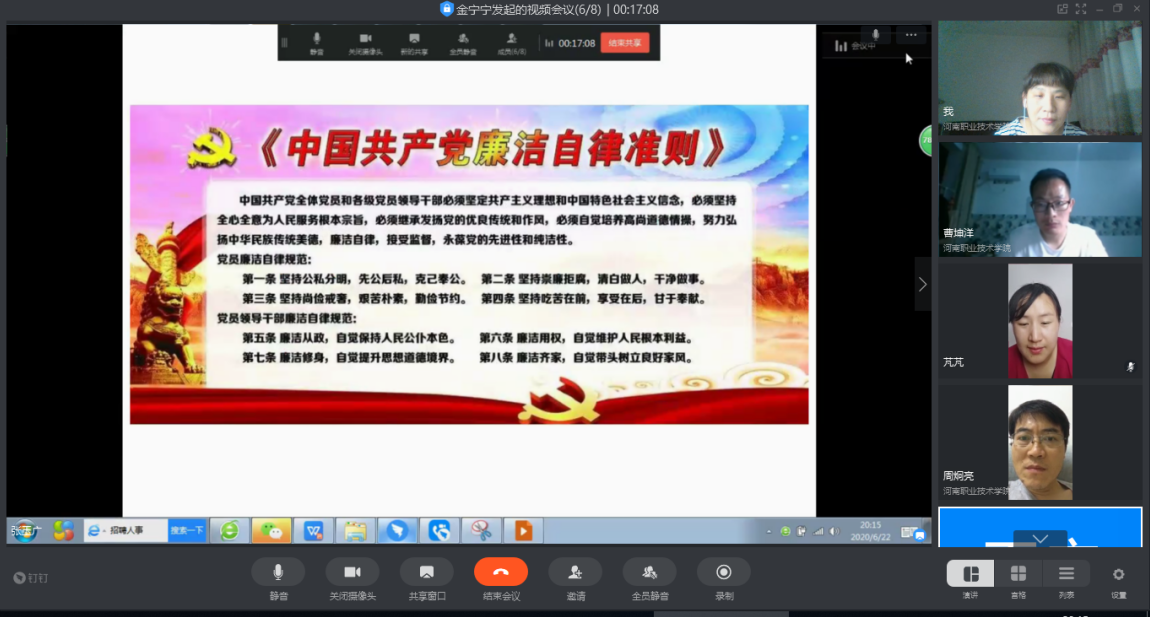The image size is (1150, 617).
Task: Select 曹坤洋 participant video thumbnail
Action: 1039,200
